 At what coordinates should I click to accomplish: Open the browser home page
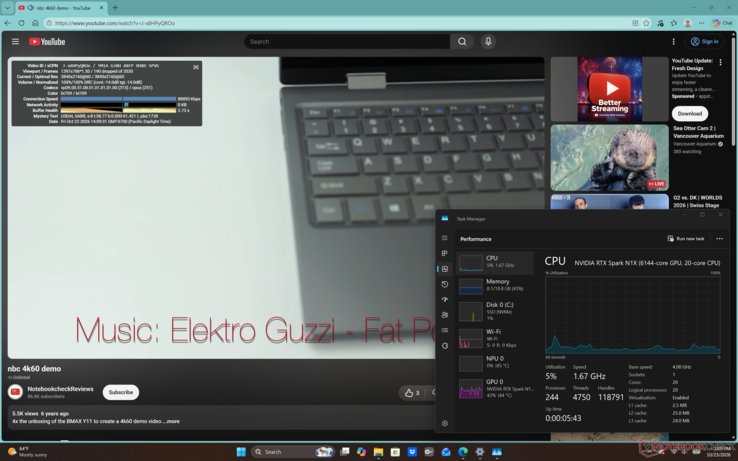[35, 23]
